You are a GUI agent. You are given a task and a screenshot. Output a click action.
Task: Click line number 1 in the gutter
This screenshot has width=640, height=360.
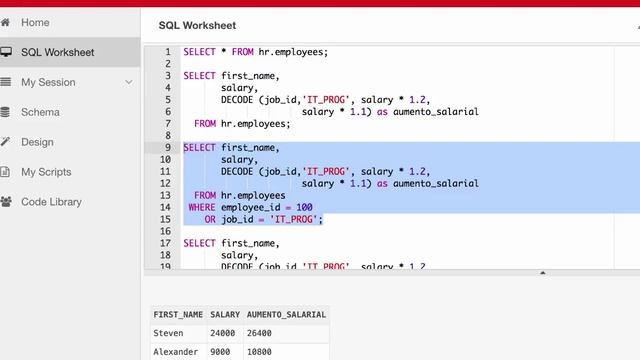click(x=168, y=52)
